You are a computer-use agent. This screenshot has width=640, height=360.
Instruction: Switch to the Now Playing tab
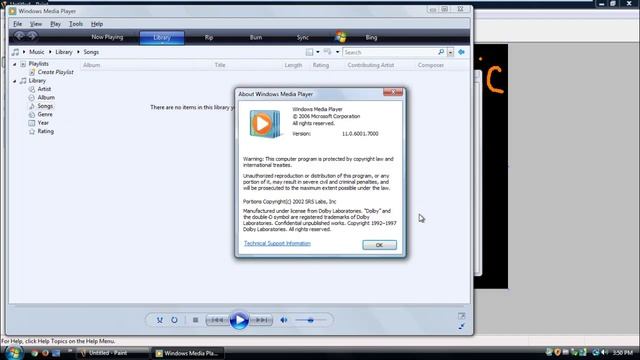(107, 37)
